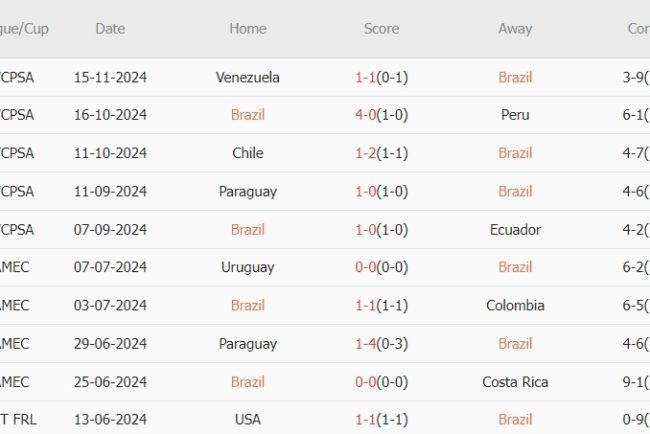This screenshot has height=434, width=650.
Task: Click the 13-06-2024 match date
Action: [x=110, y=419]
